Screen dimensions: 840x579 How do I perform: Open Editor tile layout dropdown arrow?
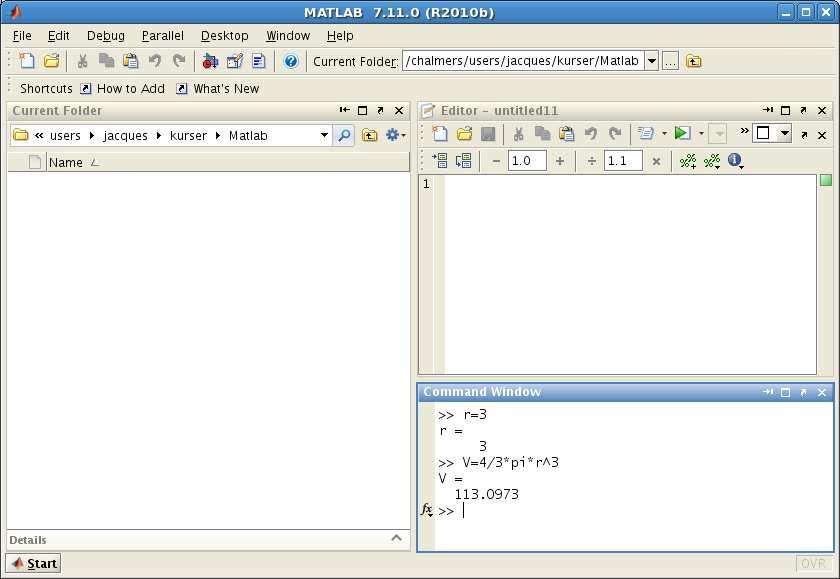784,133
